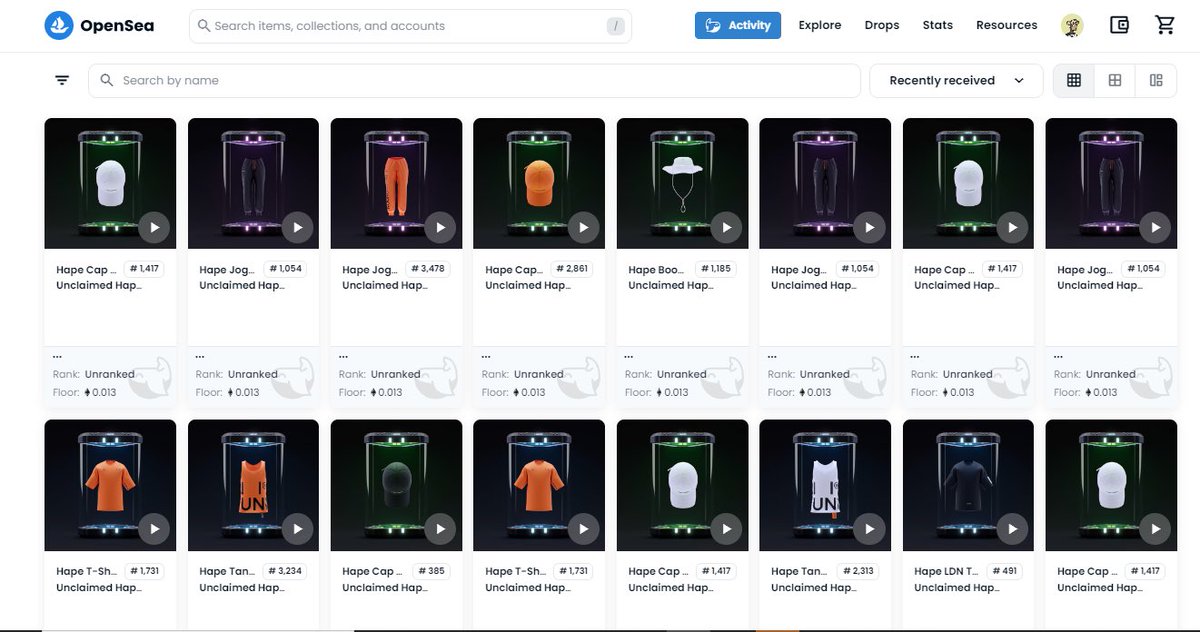Open the Hape Tan... title beside #2,313
1200x632 pixels.
[x=799, y=572]
